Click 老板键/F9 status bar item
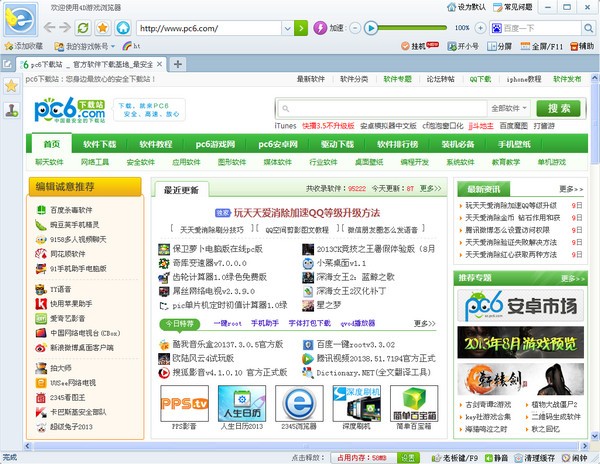Viewport: 600px width, 464px height. click(x=455, y=458)
